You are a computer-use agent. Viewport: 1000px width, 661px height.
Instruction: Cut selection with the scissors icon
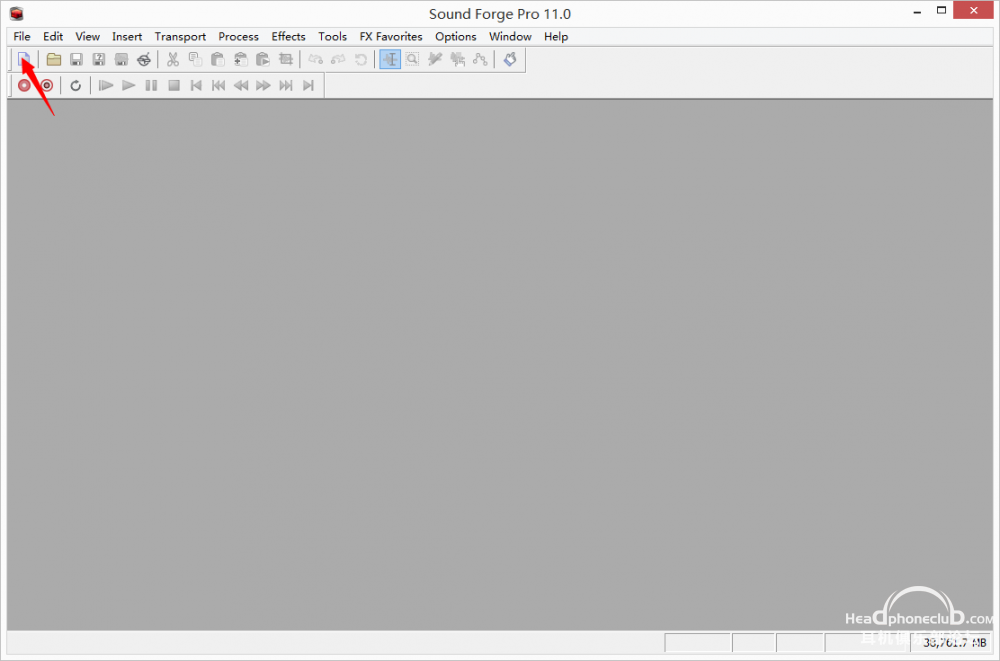pyautogui.click(x=173, y=59)
